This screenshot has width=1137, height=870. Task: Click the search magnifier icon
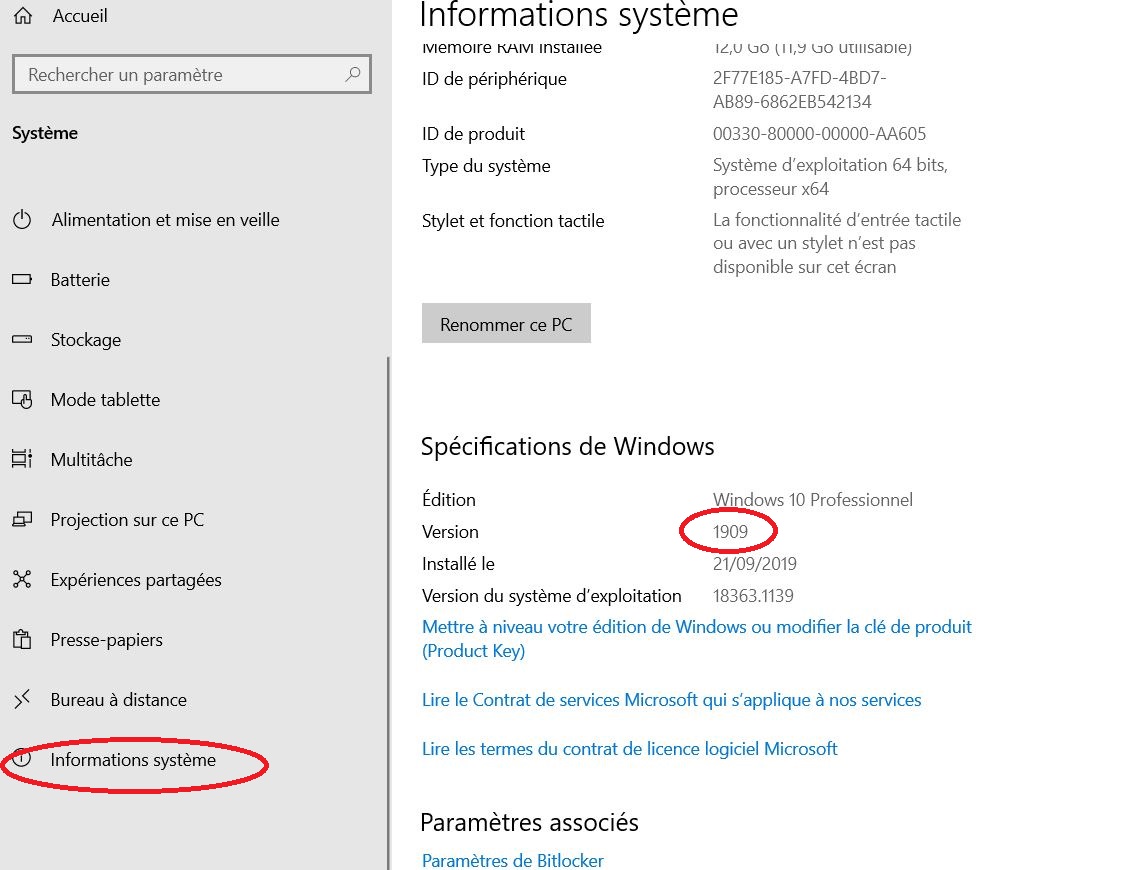click(x=352, y=74)
